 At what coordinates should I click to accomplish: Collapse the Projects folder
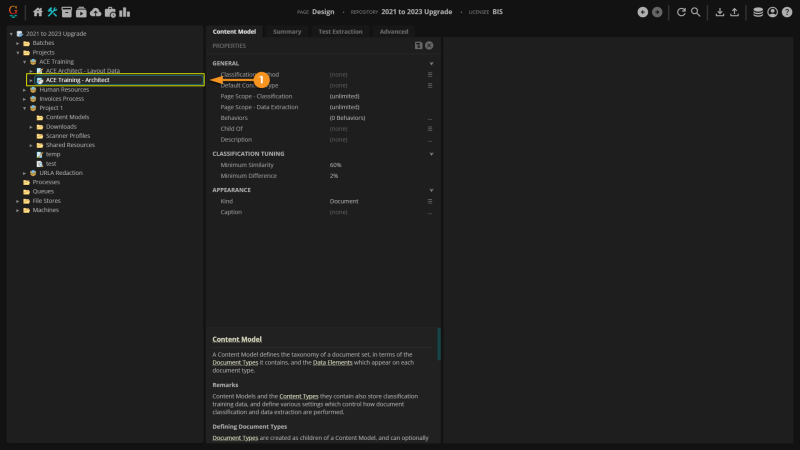pos(18,53)
